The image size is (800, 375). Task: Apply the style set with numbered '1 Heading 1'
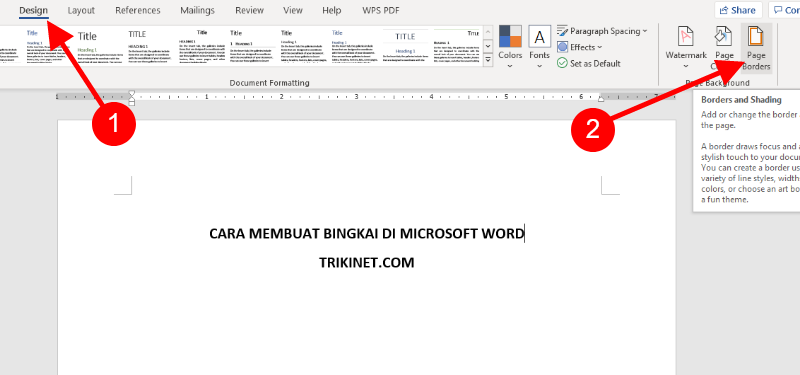253,45
